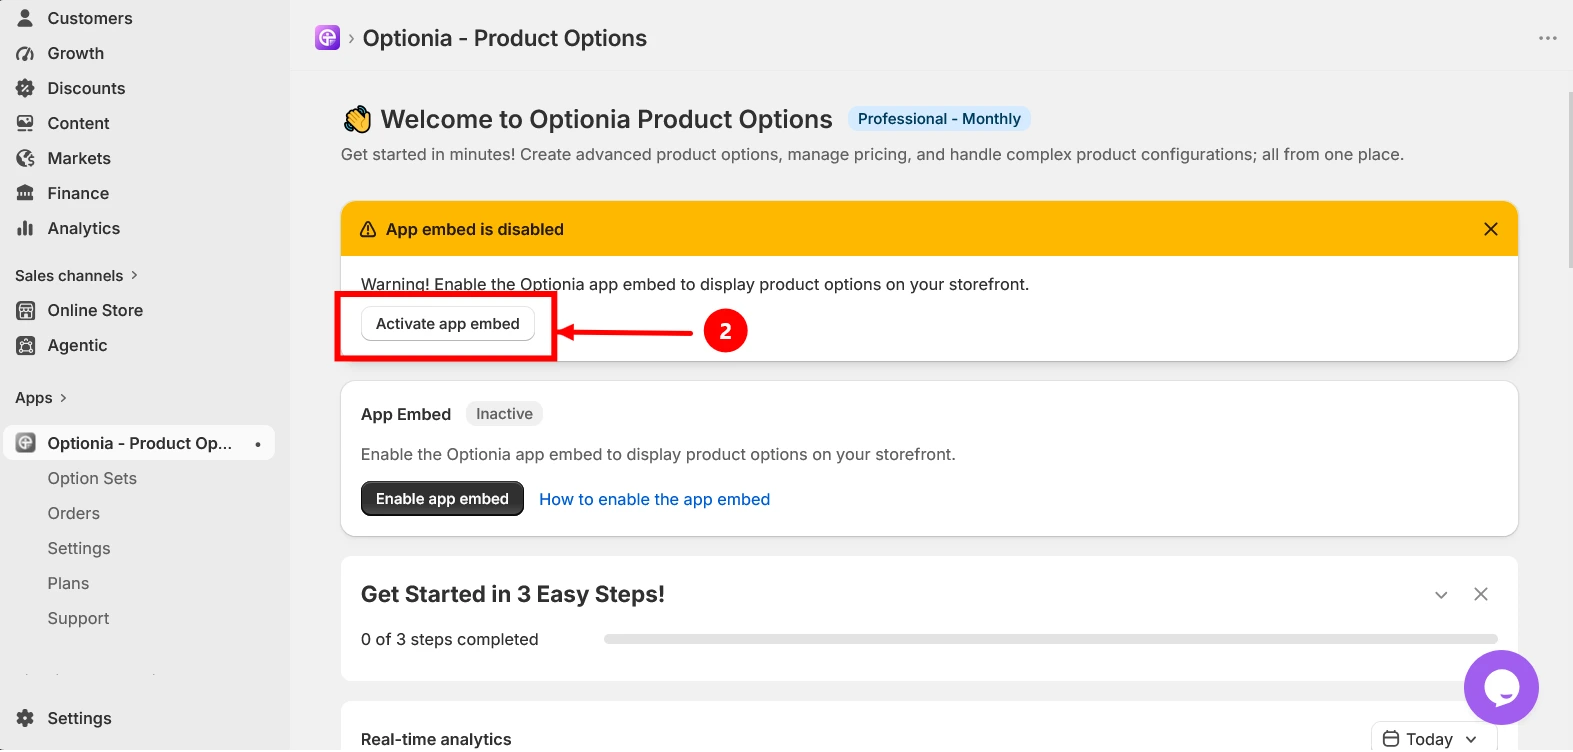
Task: Click the App Embed card title
Action: tap(406, 414)
